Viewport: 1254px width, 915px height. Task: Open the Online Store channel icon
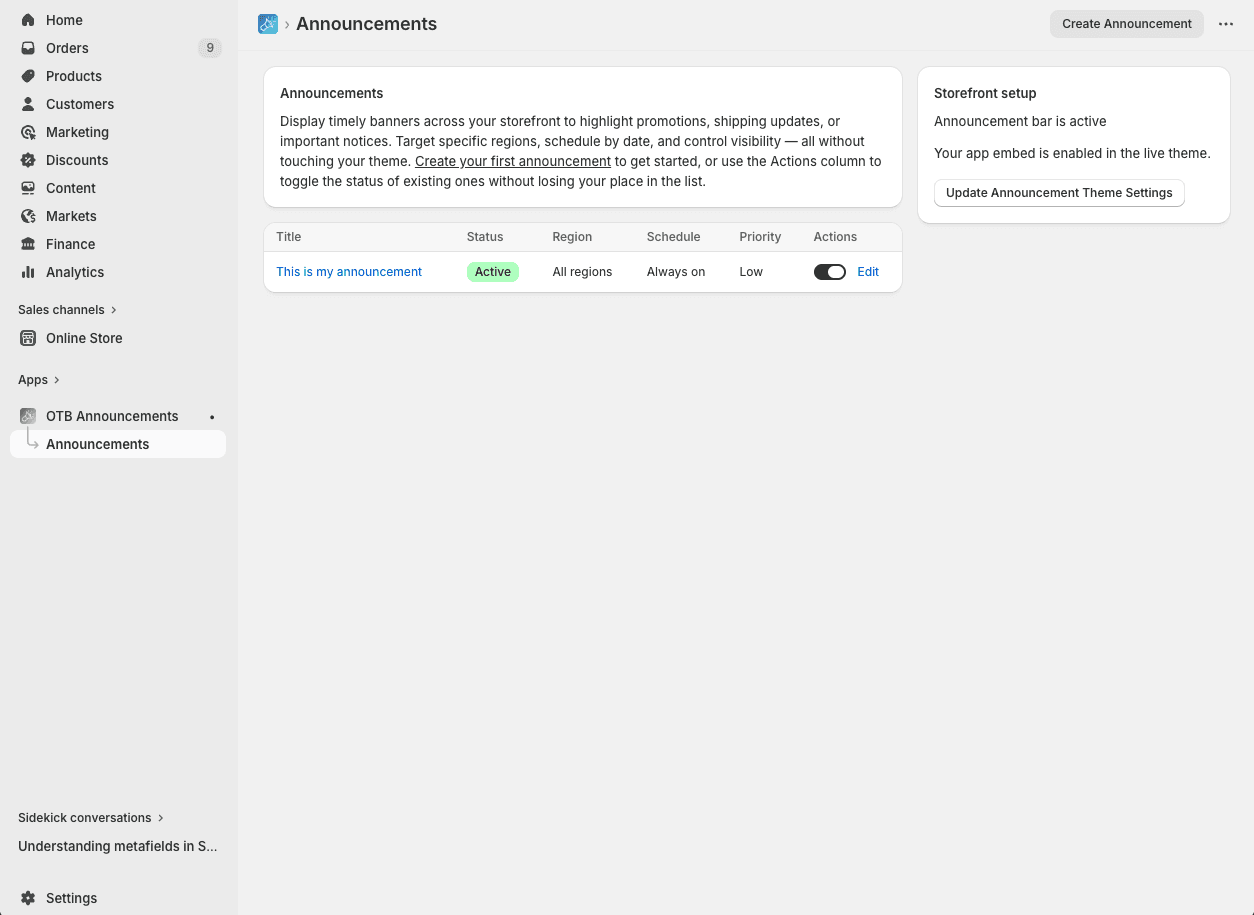click(x=28, y=338)
